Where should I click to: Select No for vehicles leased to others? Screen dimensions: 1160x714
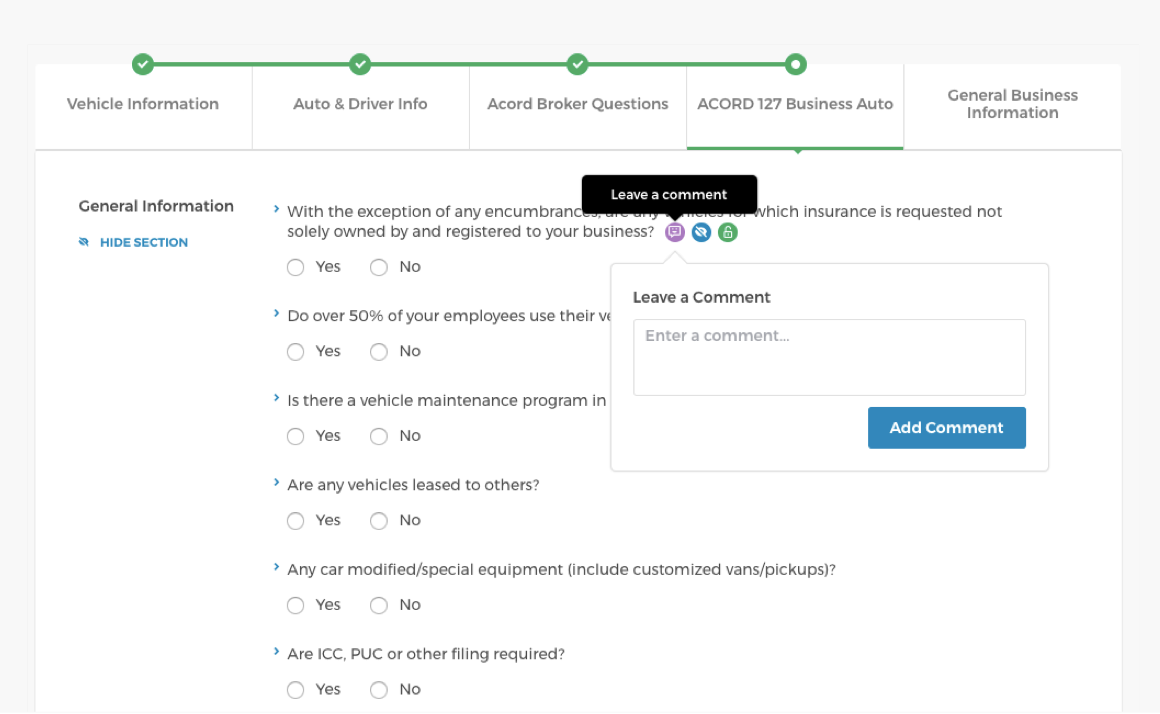pyautogui.click(x=379, y=520)
